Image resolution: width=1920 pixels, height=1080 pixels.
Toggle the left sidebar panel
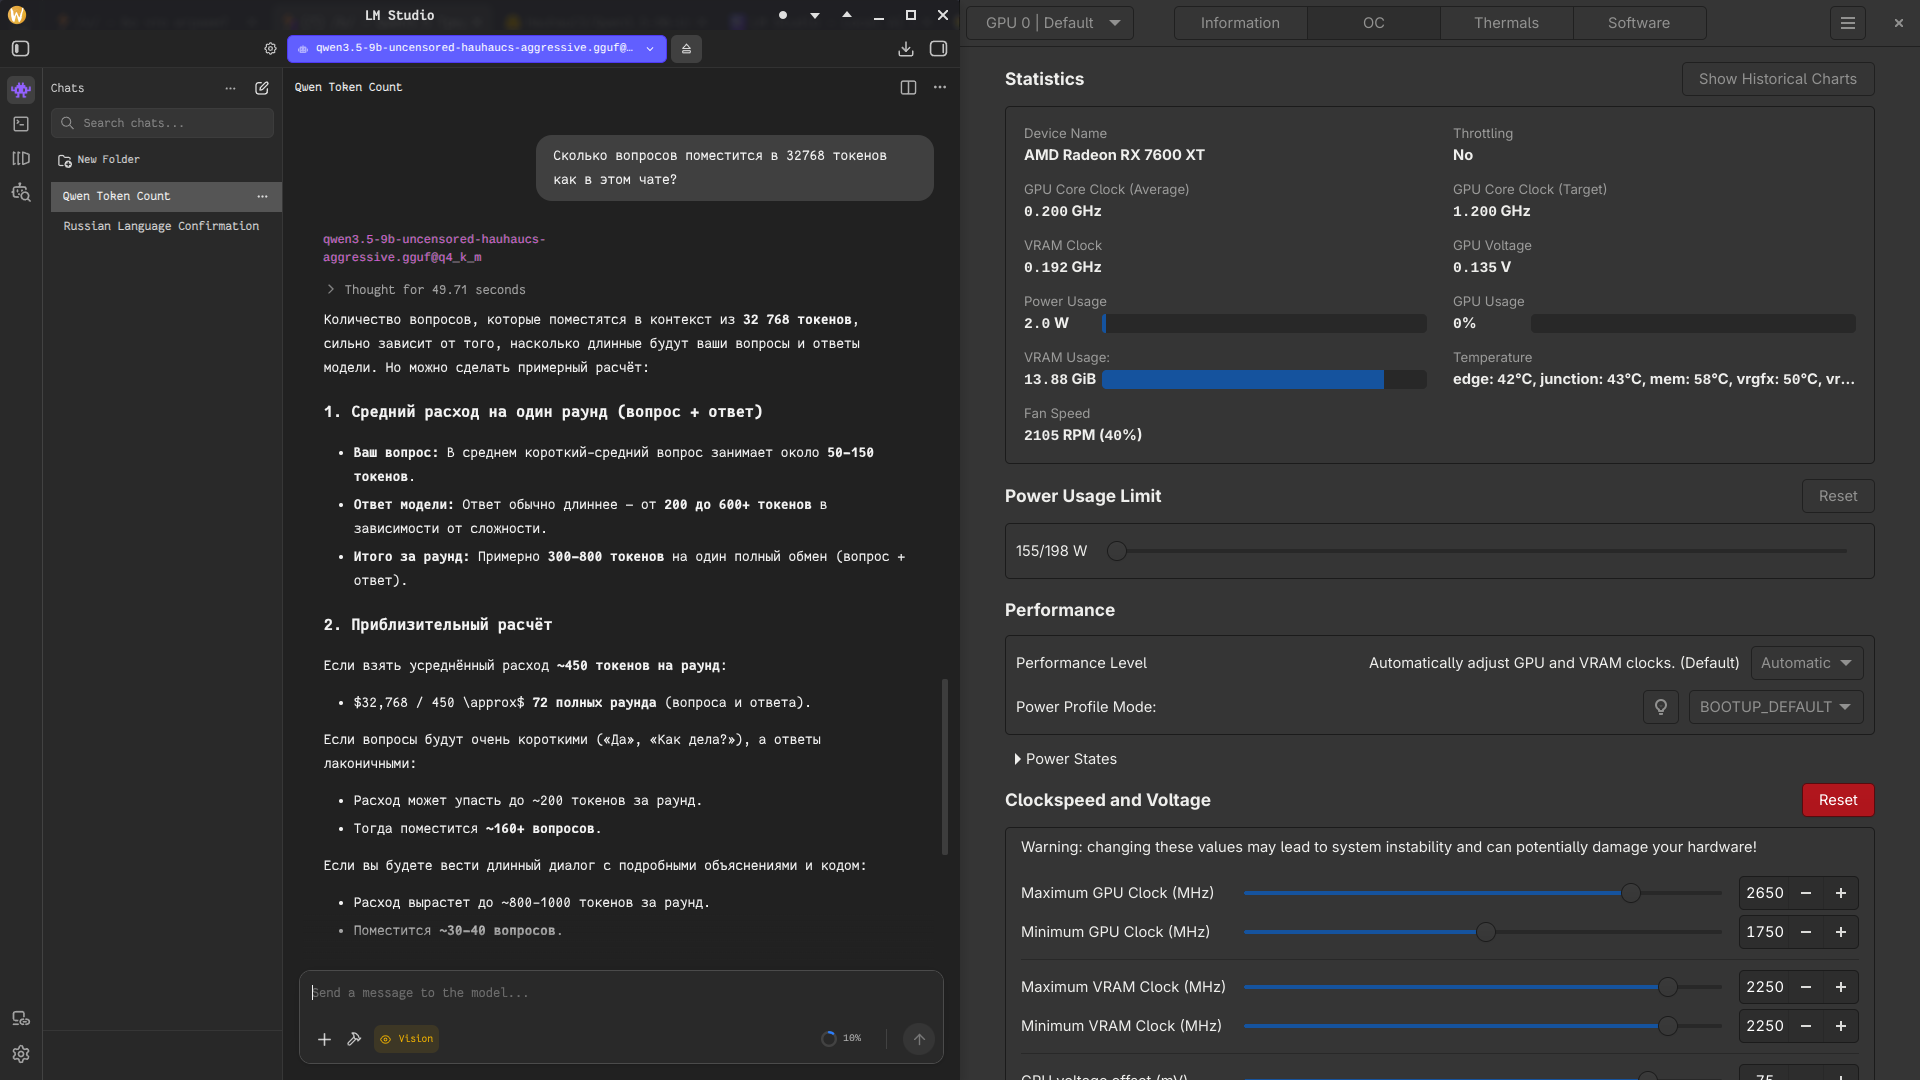20,48
